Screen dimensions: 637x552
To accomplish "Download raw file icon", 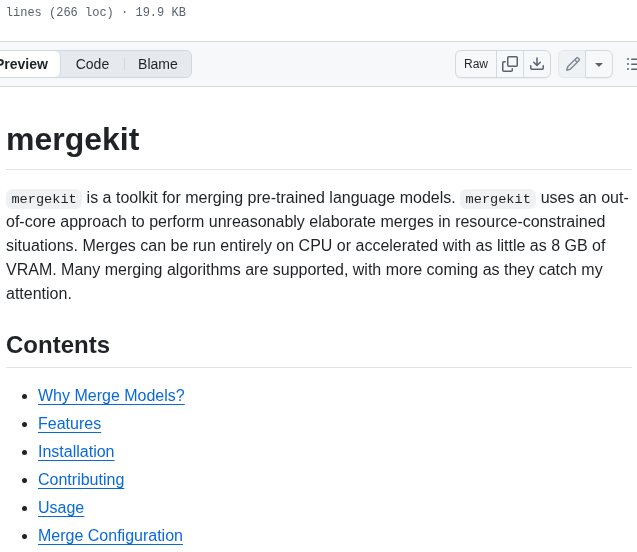I will tap(537, 64).
